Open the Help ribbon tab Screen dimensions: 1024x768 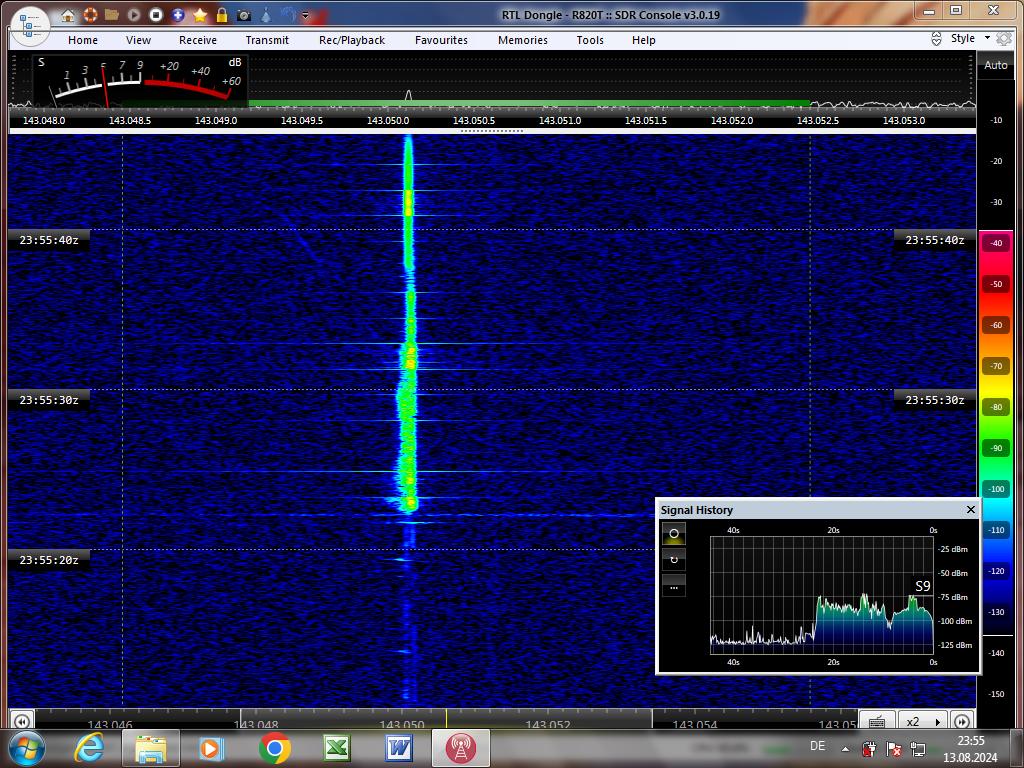643,40
